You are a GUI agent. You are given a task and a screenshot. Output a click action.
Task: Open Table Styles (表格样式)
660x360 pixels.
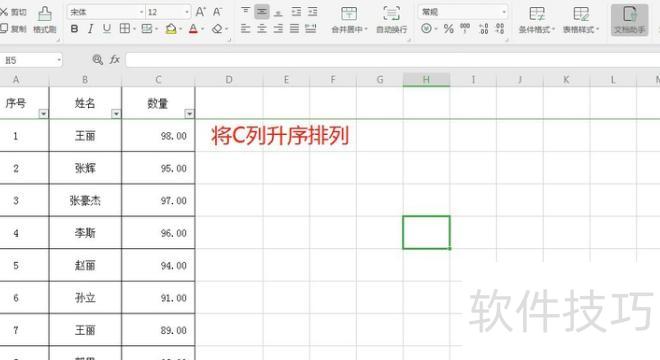tap(581, 20)
